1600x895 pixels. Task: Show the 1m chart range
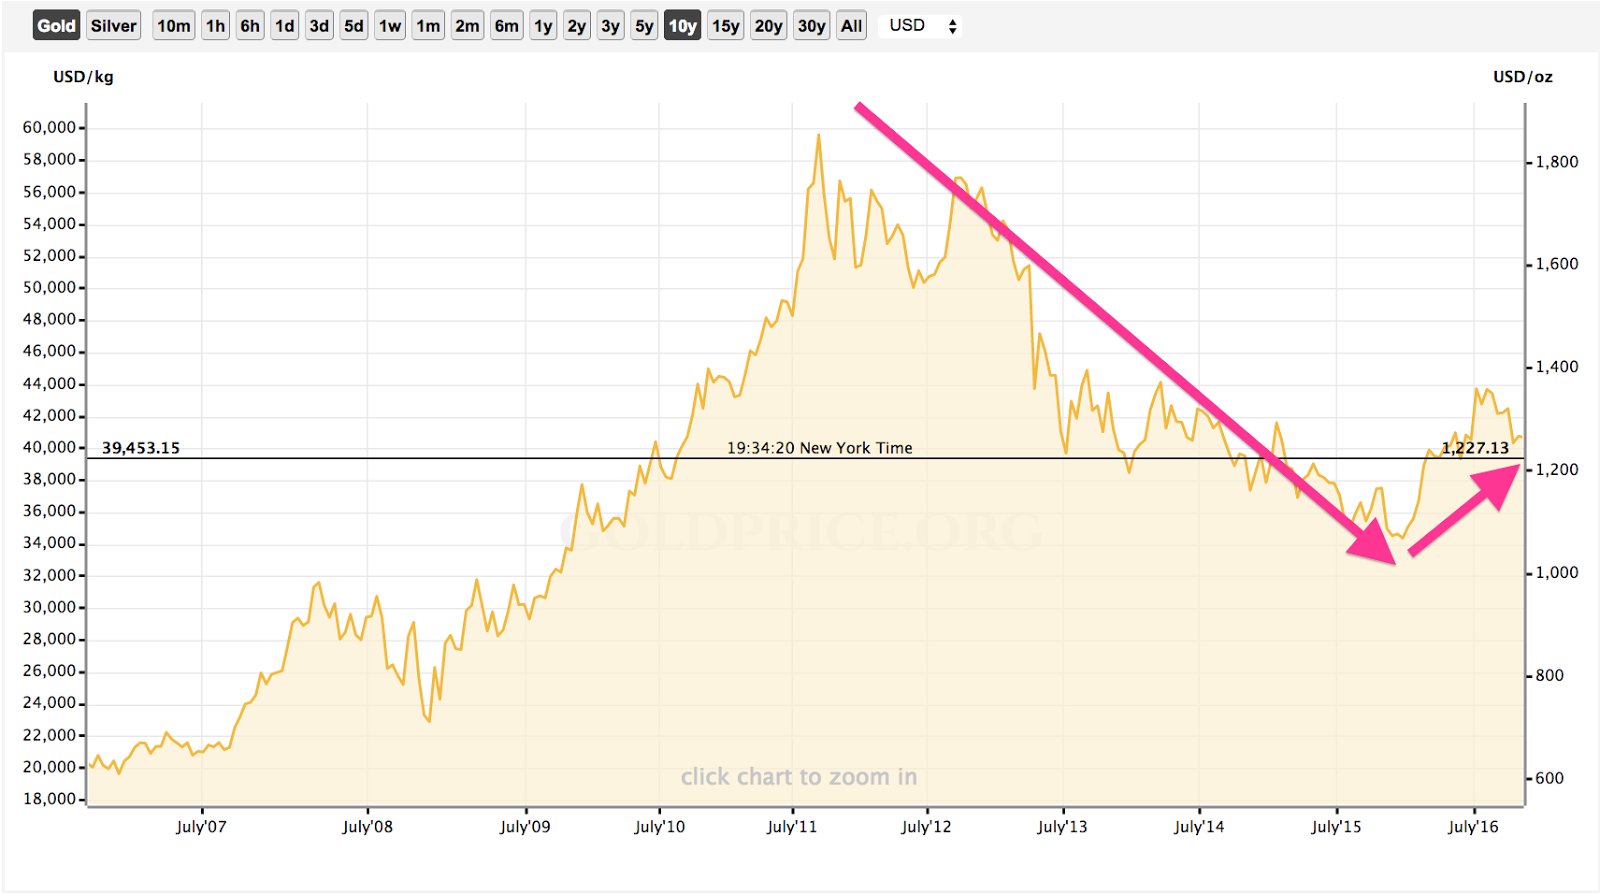[x=428, y=26]
